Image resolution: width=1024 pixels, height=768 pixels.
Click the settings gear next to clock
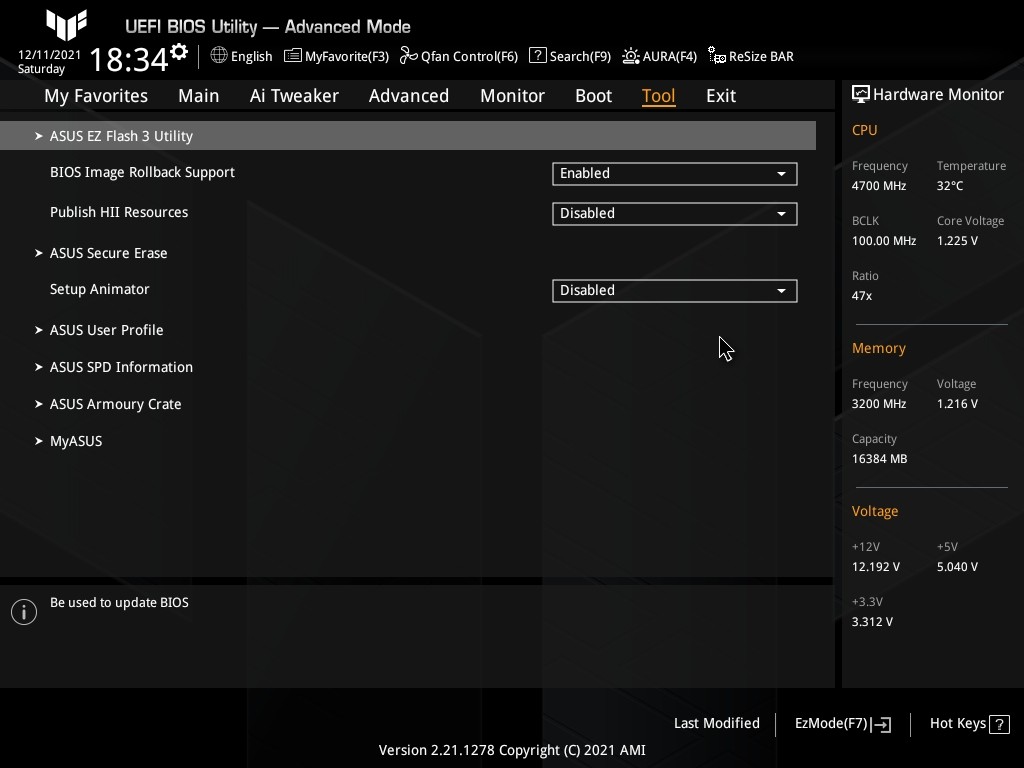coord(179,51)
